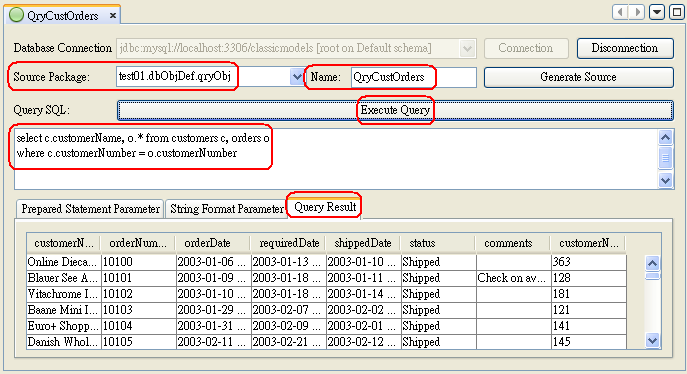
Task: Click customer number cell 145
Action: tap(588, 342)
